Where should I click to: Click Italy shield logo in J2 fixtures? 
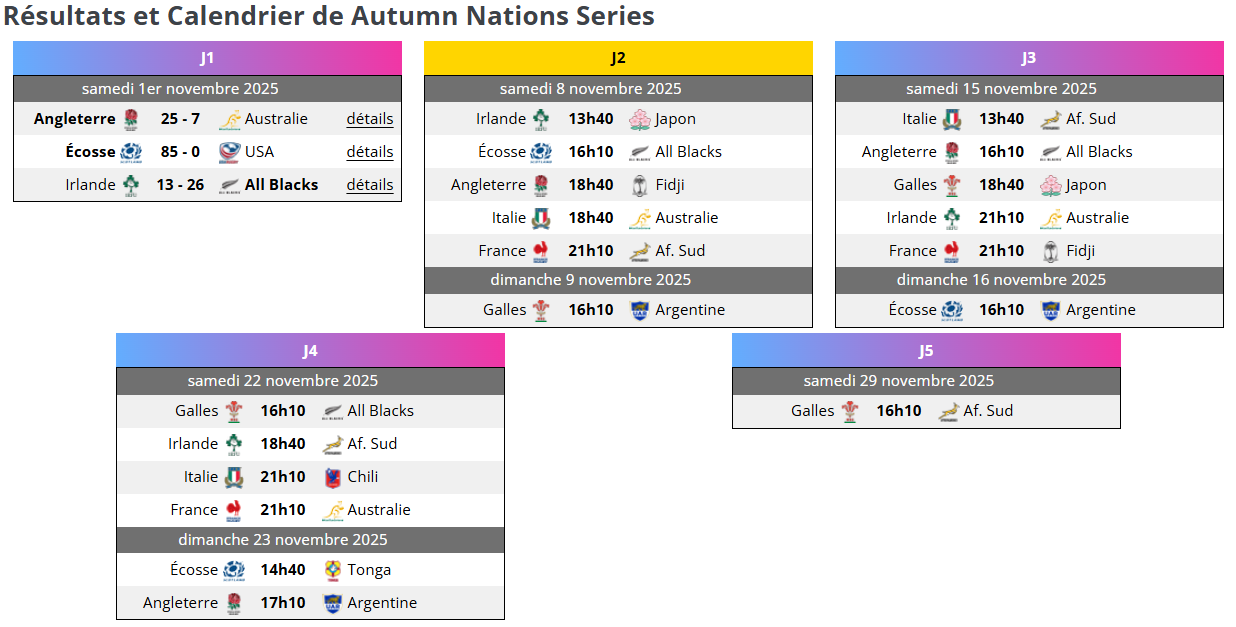[x=541, y=218]
